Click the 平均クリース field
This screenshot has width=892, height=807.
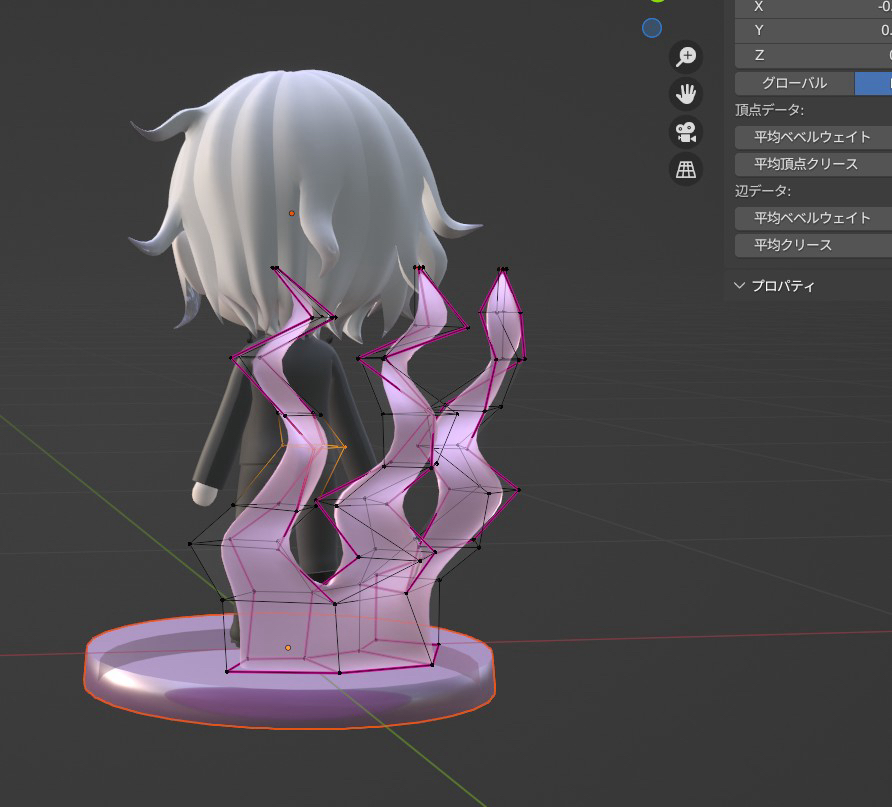pyautogui.click(x=812, y=245)
